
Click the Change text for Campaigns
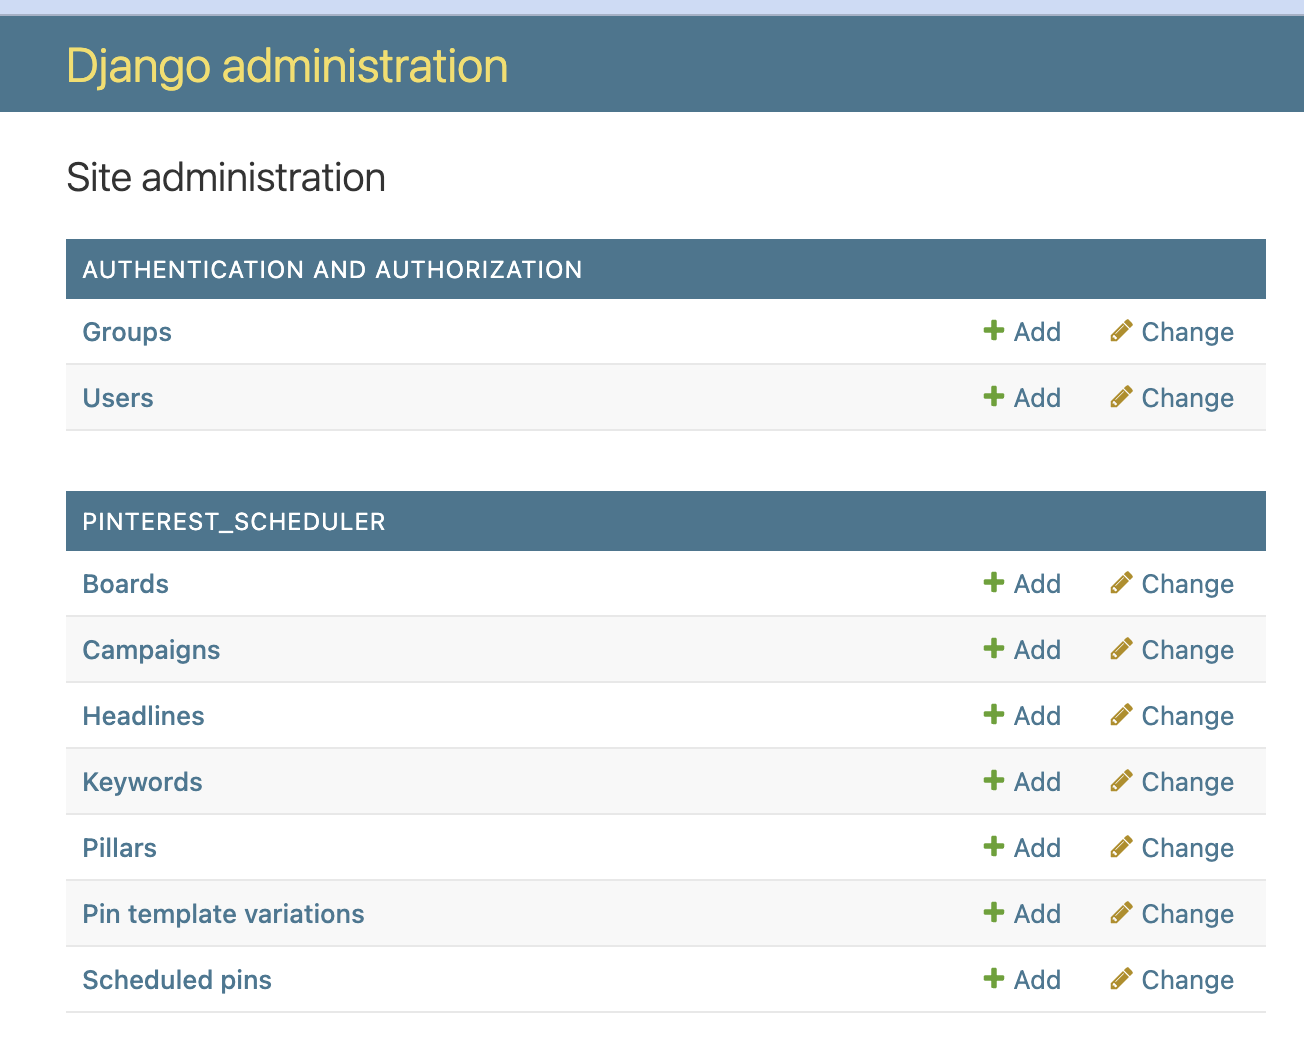[x=1187, y=650]
